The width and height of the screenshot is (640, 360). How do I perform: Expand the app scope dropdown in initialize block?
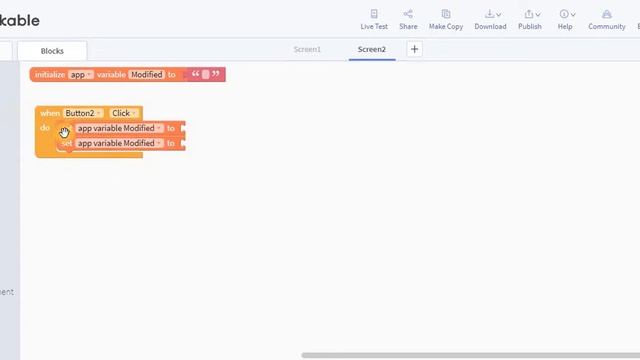click(x=81, y=75)
